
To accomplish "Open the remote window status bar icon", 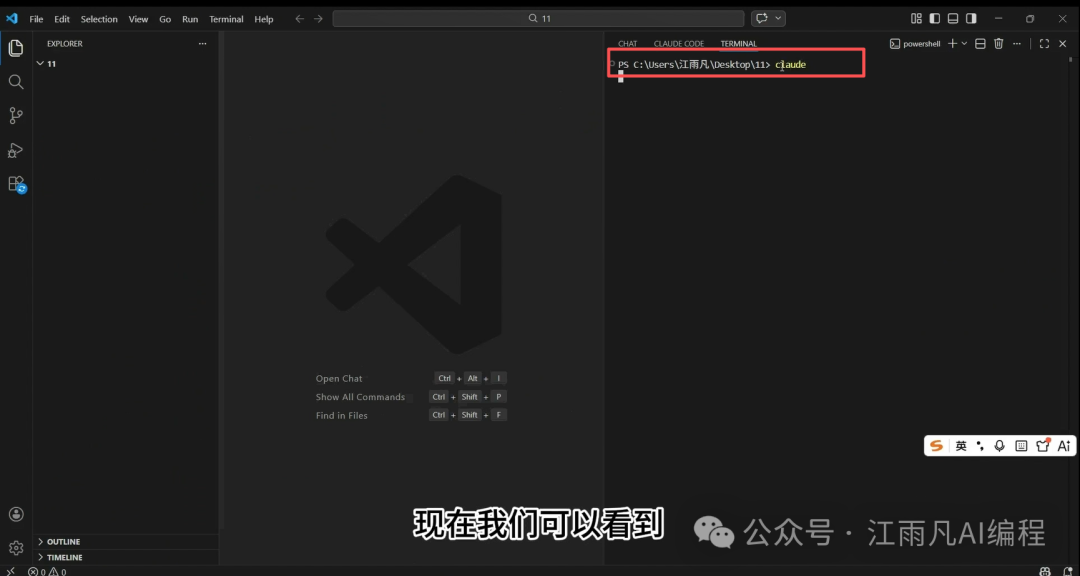I will 10,571.
